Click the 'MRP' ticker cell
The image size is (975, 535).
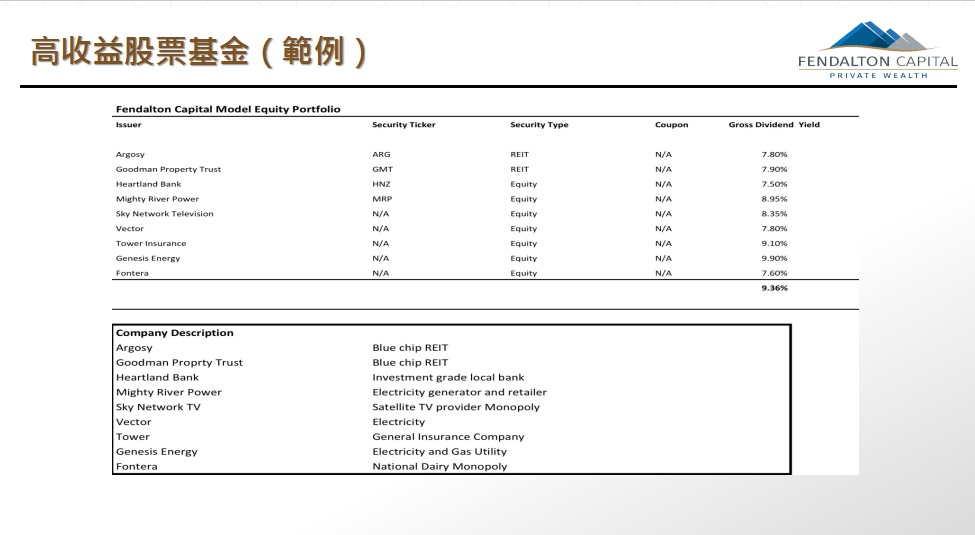point(382,199)
